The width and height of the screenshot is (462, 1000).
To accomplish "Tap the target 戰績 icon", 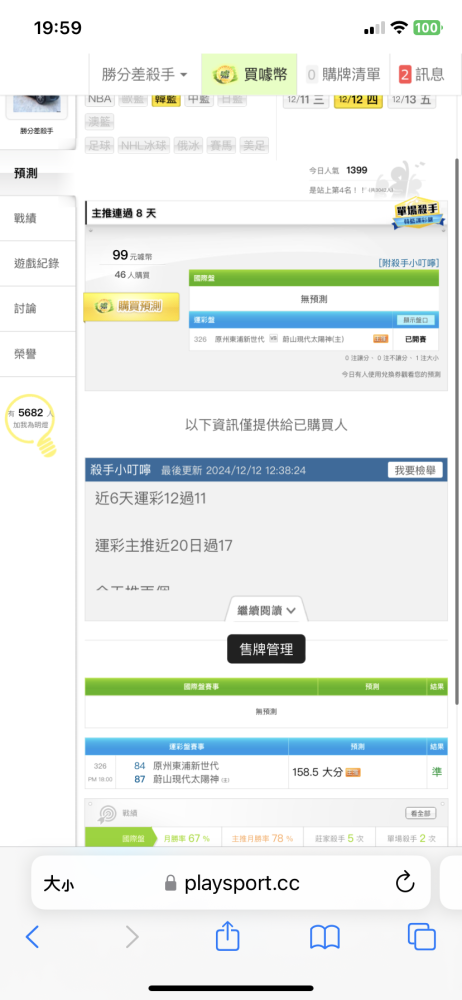I will coord(107,814).
